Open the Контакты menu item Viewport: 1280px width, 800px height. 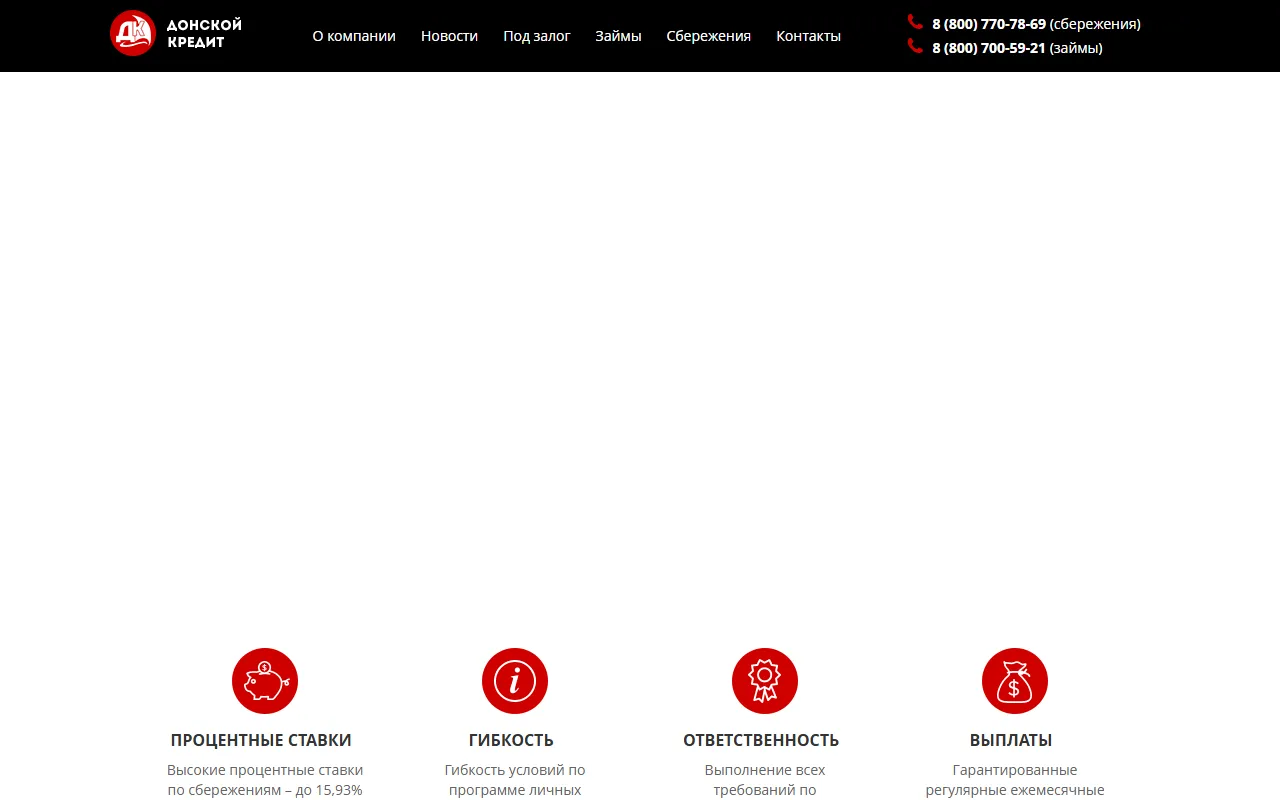point(809,36)
